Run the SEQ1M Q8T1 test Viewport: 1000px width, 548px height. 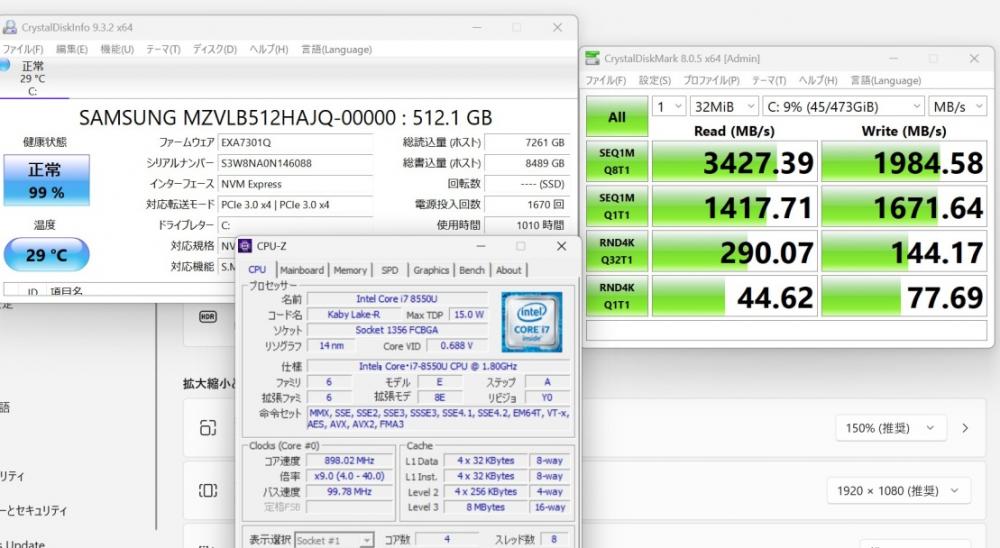coord(617,161)
